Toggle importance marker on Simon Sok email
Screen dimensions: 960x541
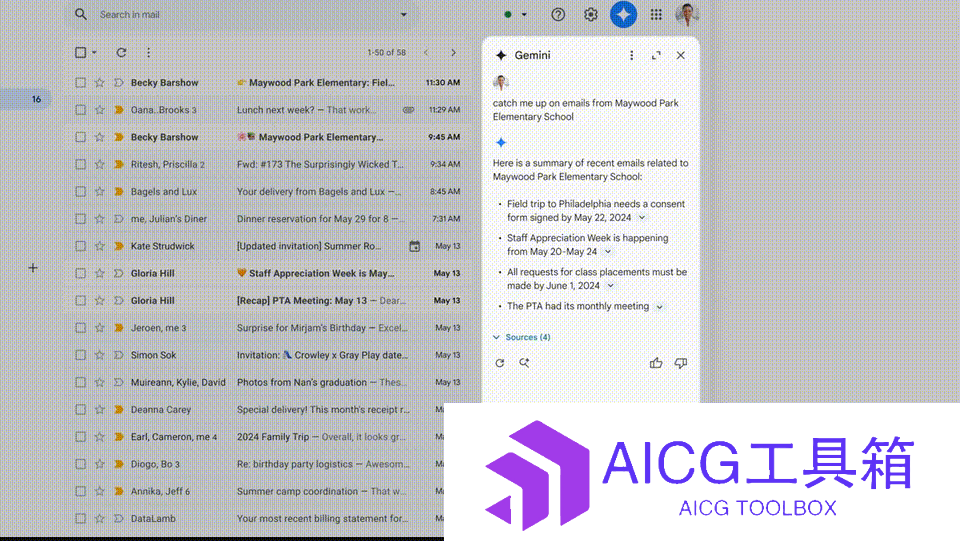pyautogui.click(x=119, y=355)
